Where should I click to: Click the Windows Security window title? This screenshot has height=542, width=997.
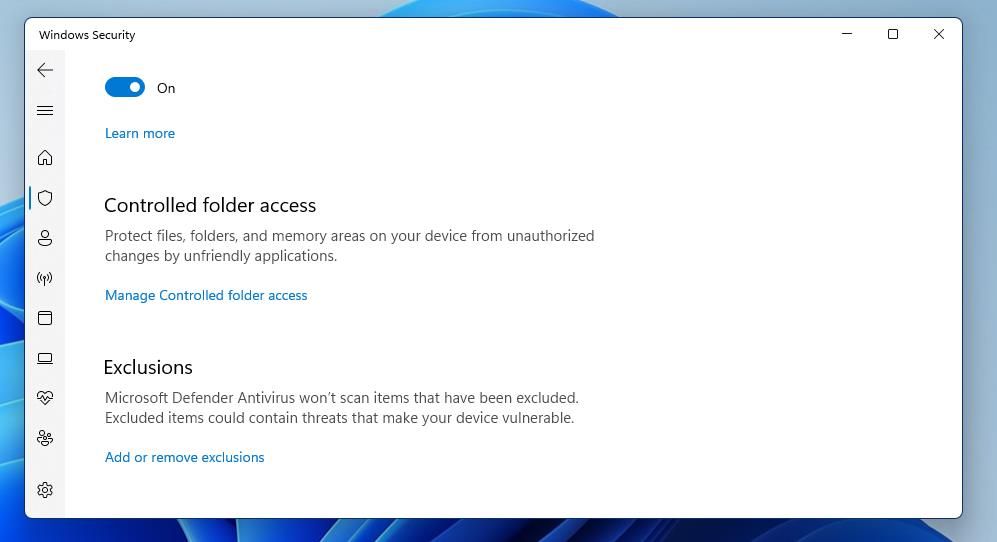pyautogui.click(x=87, y=35)
